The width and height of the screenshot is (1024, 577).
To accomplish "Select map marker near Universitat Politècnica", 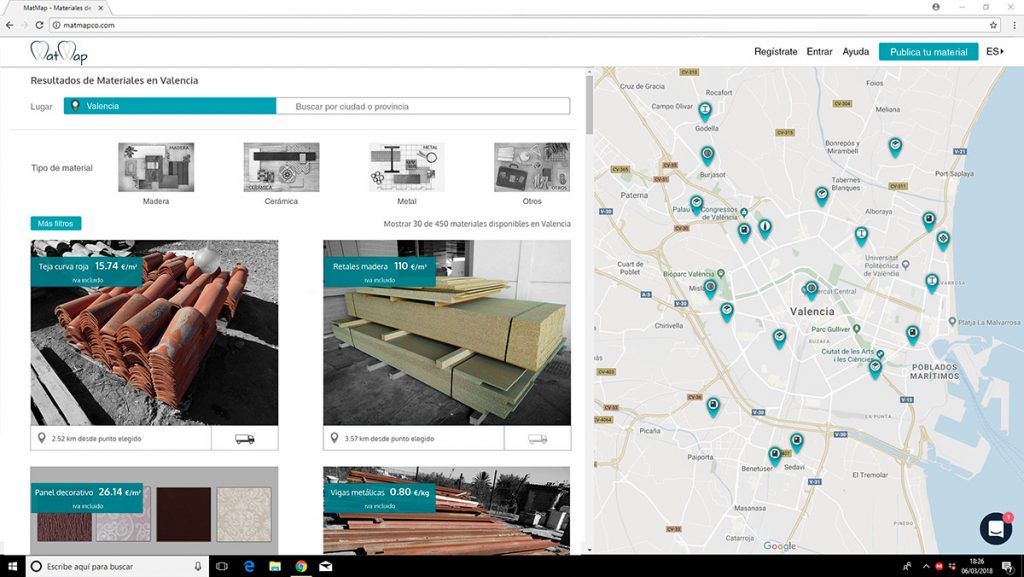I will (x=861, y=236).
